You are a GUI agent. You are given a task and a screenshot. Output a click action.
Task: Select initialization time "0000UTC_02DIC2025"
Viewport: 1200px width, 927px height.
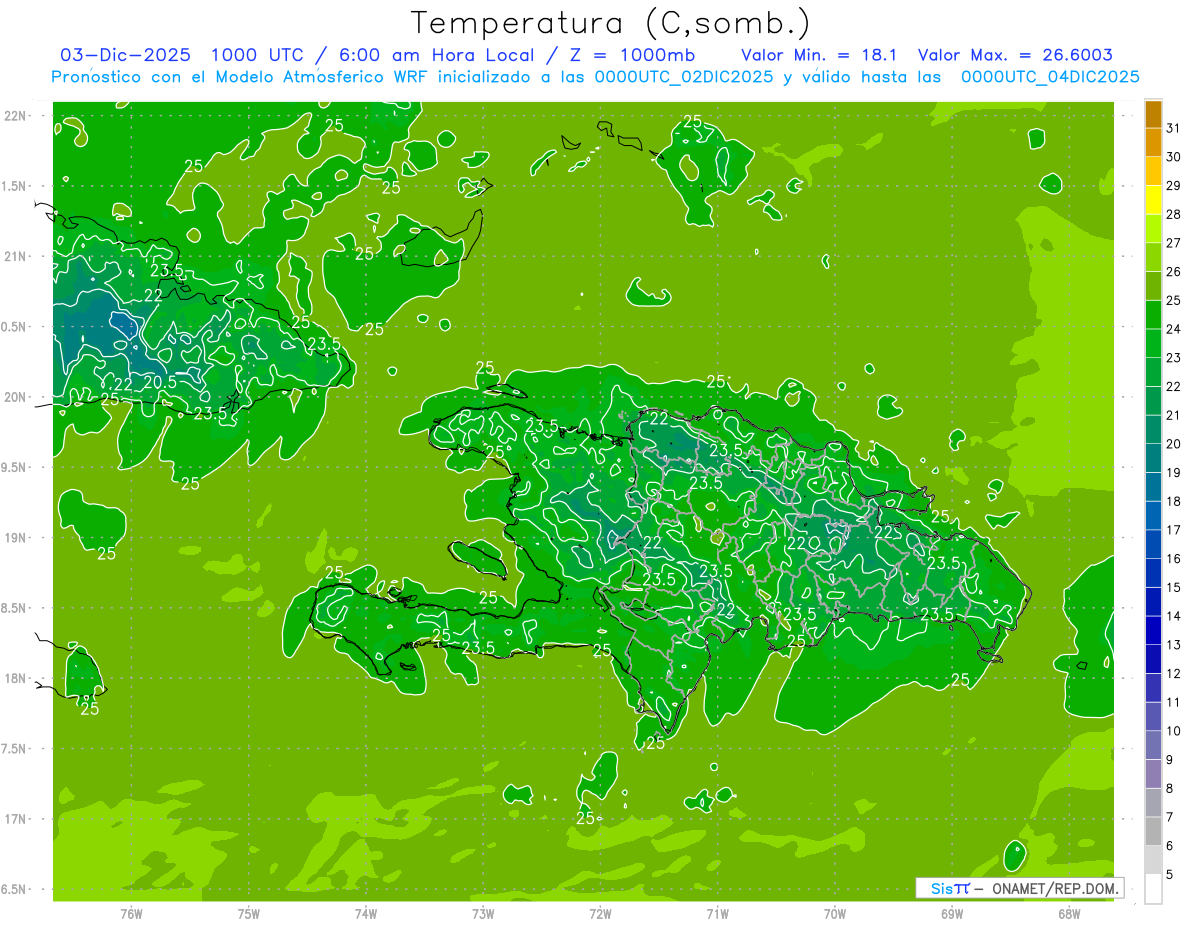(684, 77)
